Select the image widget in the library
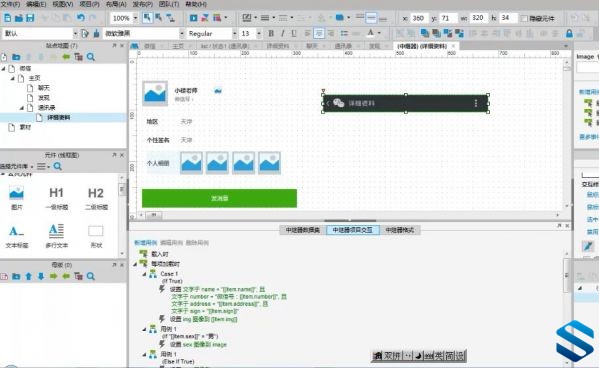This screenshot has width=599, height=368. tap(16, 198)
